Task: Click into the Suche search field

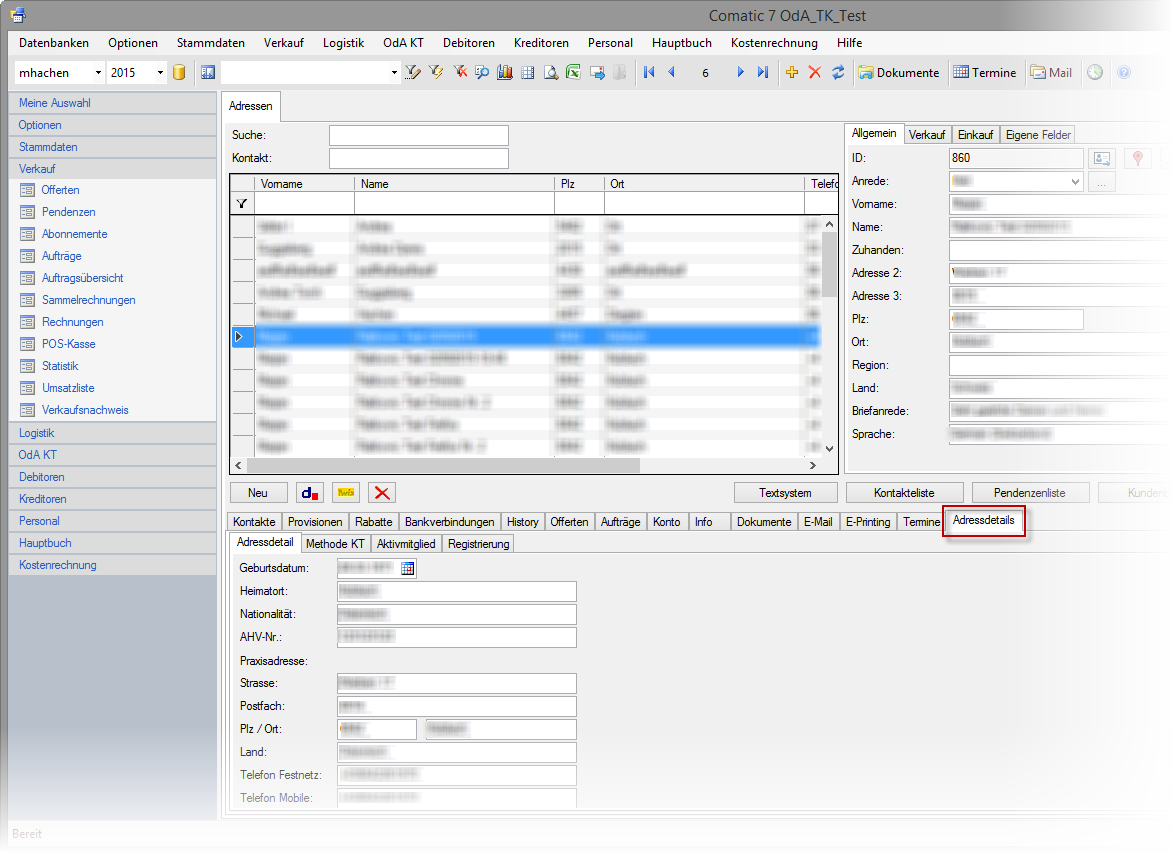Action: click(x=418, y=135)
